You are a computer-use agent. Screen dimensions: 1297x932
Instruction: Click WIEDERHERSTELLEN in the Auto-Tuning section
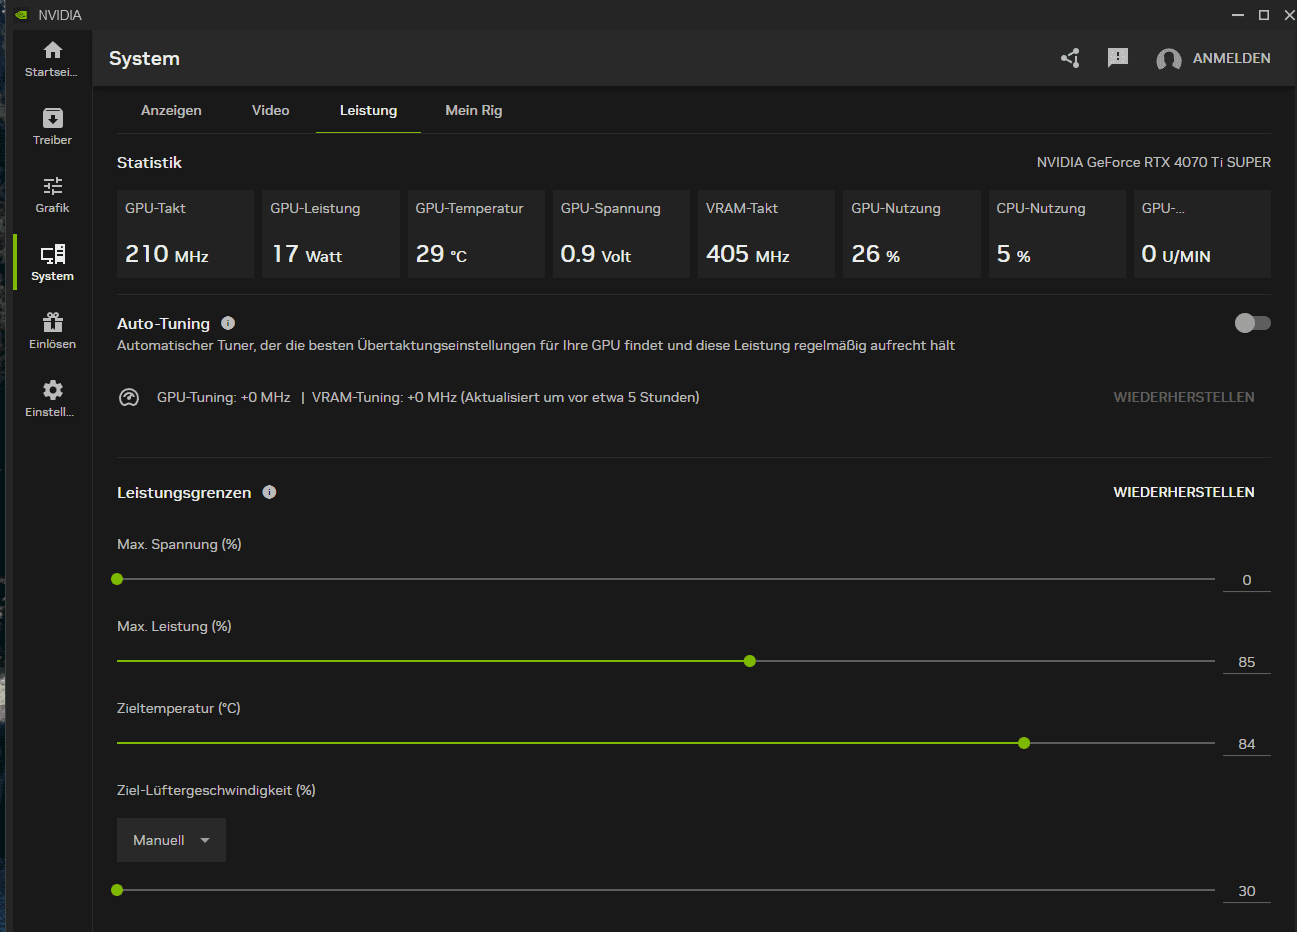1184,397
